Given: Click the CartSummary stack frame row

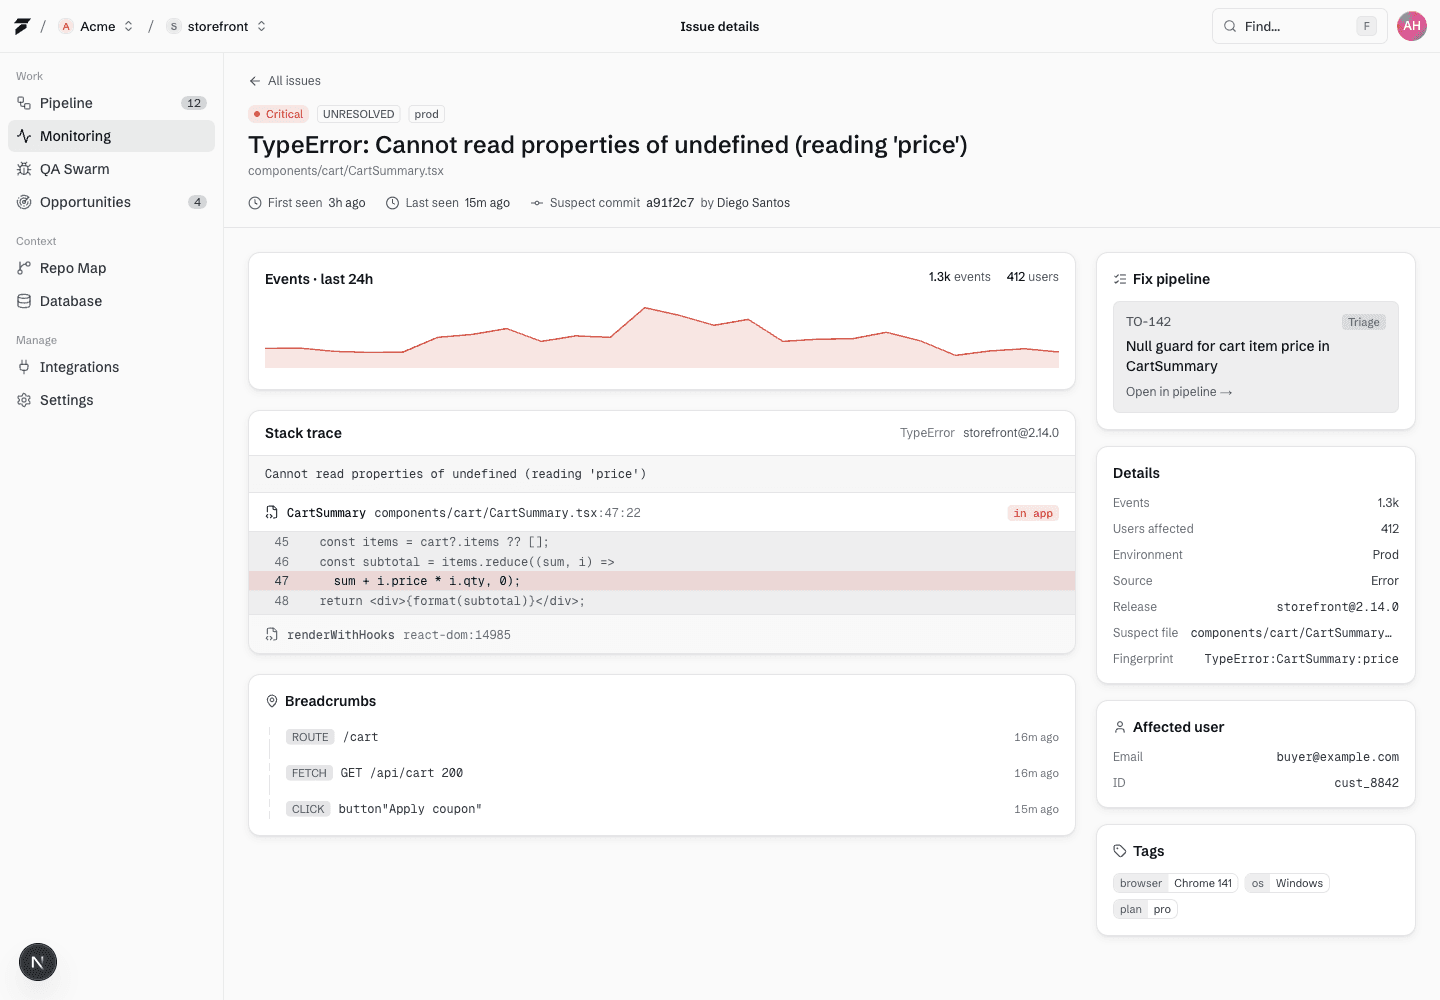Looking at the screenshot, I should 662,513.
